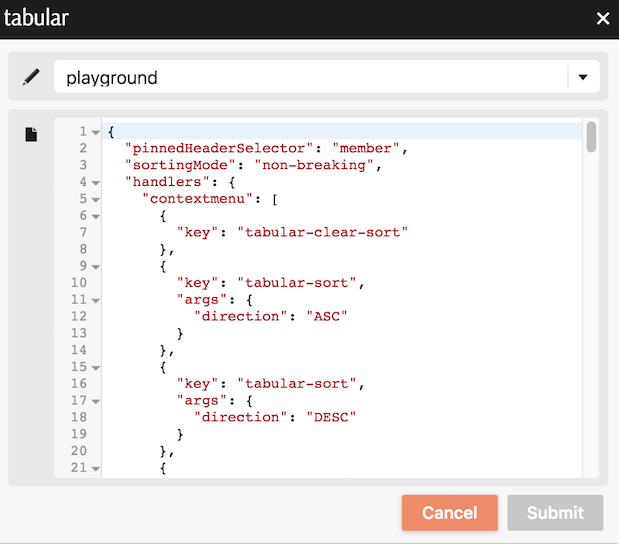Screen dimensions: 619x544
Task: Click "tabular-sort" on line 10
Action: tap(297, 283)
